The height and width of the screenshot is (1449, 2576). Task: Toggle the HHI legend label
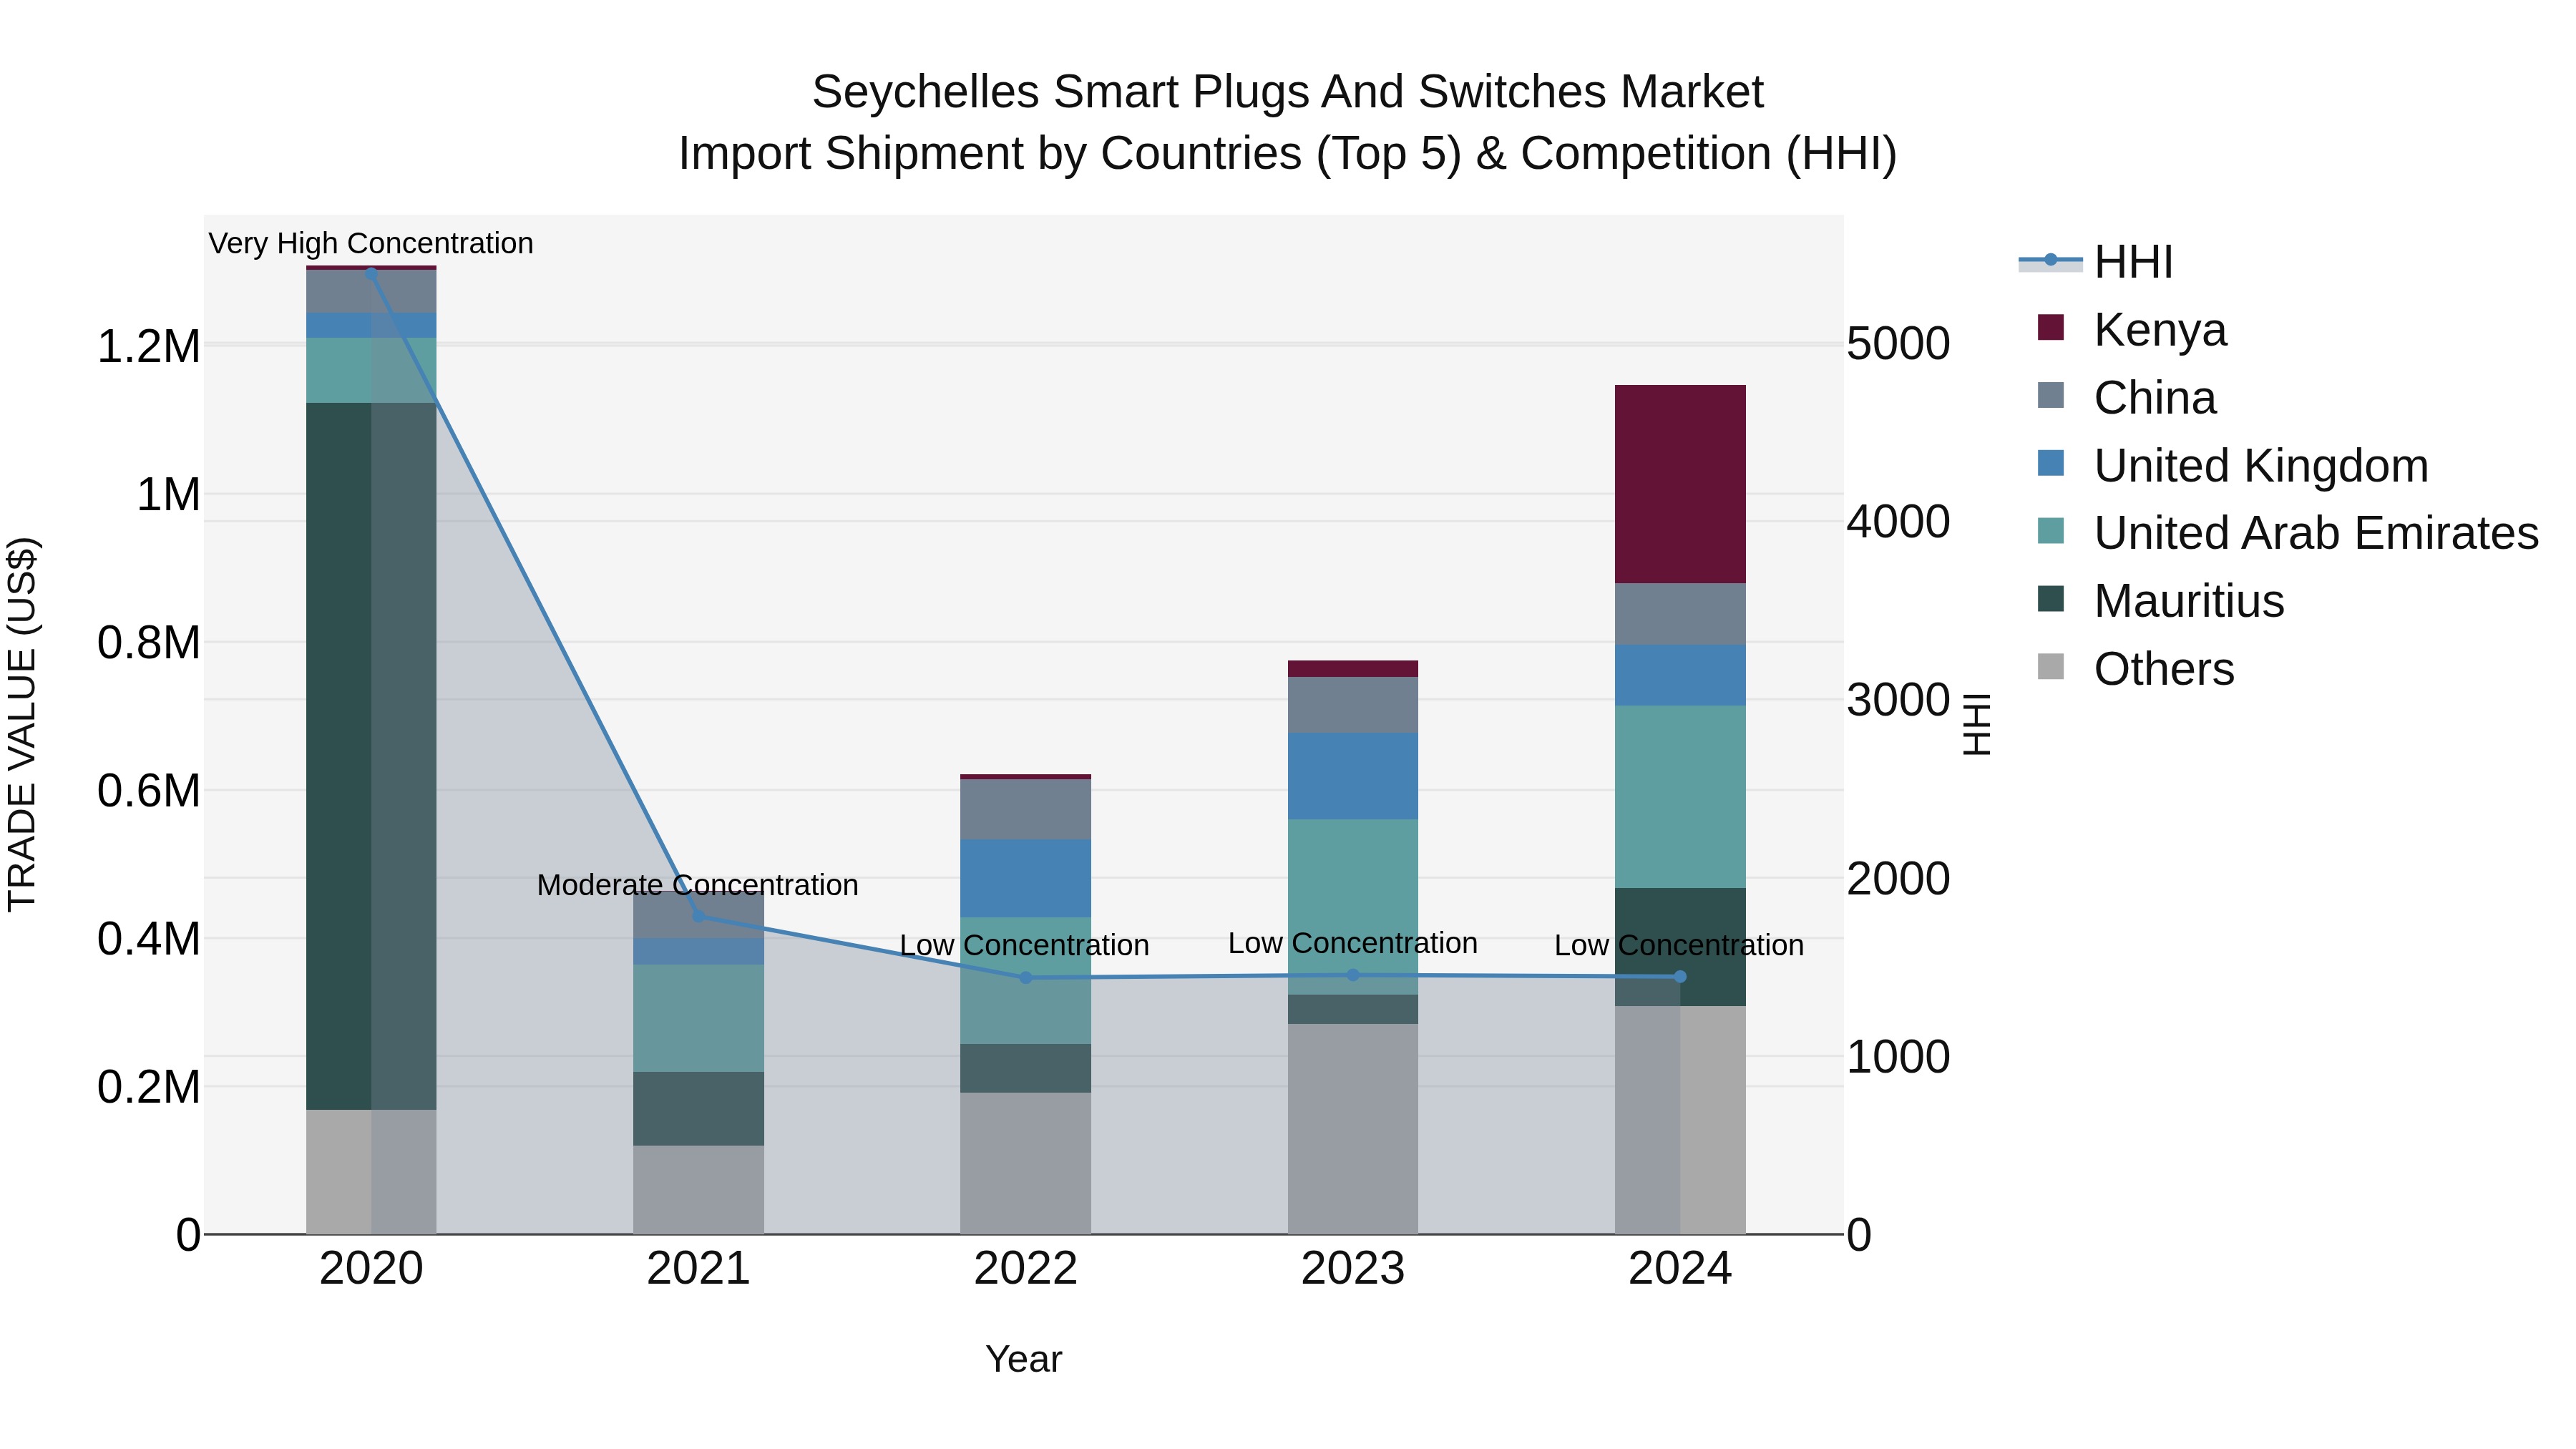coord(2133,262)
